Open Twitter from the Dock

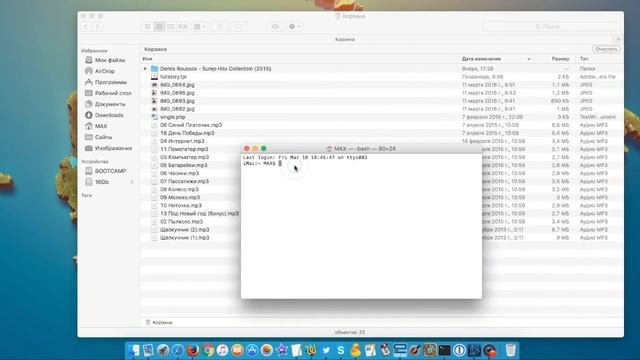click(x=326, y=350)
